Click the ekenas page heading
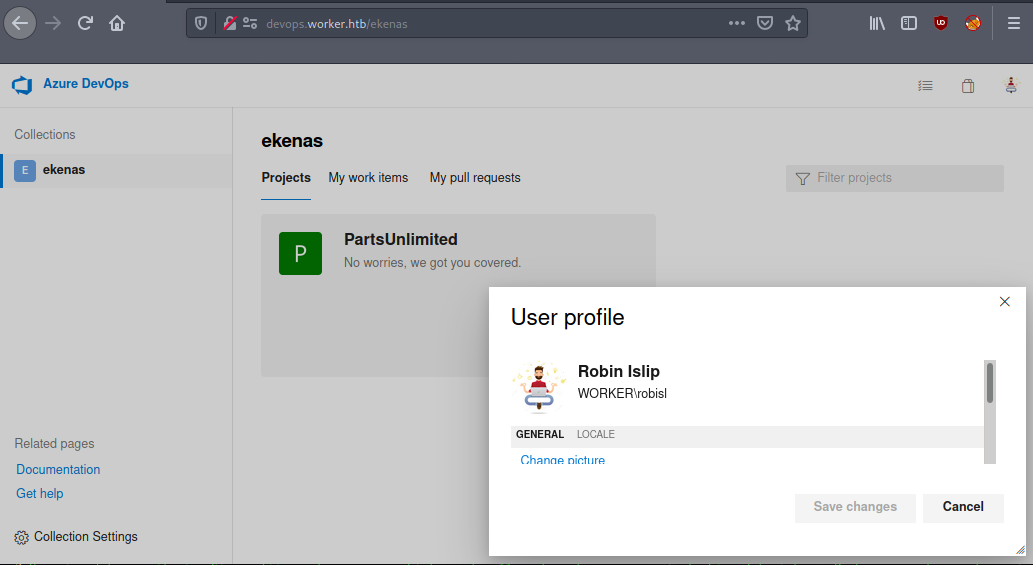This screenshot has height=565, width=1033. pos(292,141)
